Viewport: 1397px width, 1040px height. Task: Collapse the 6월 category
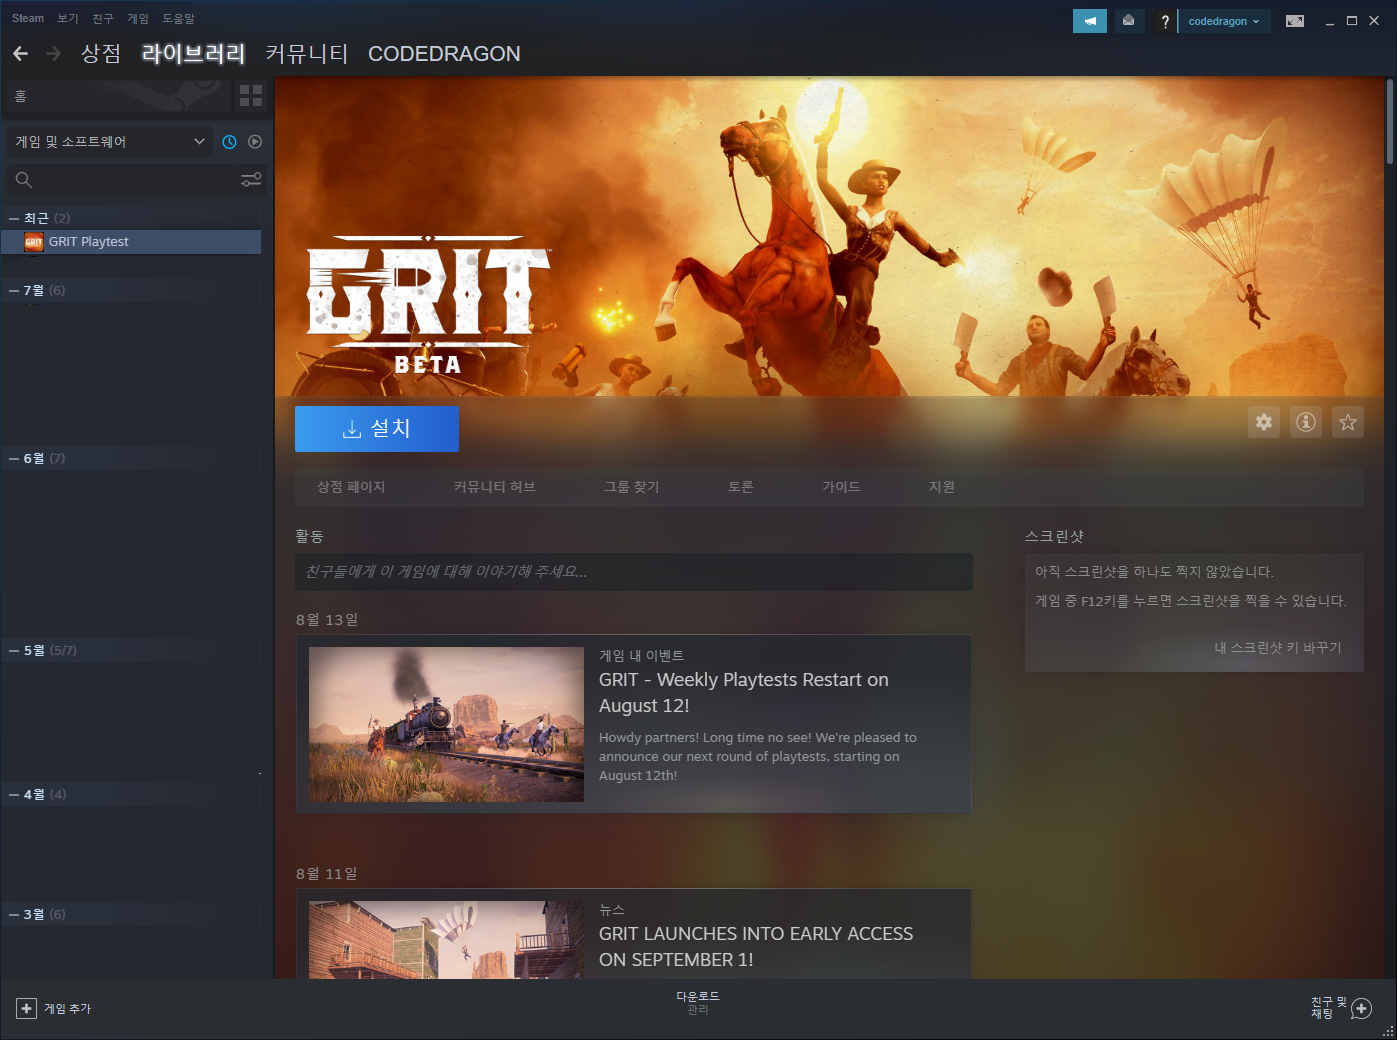(14, 458)
